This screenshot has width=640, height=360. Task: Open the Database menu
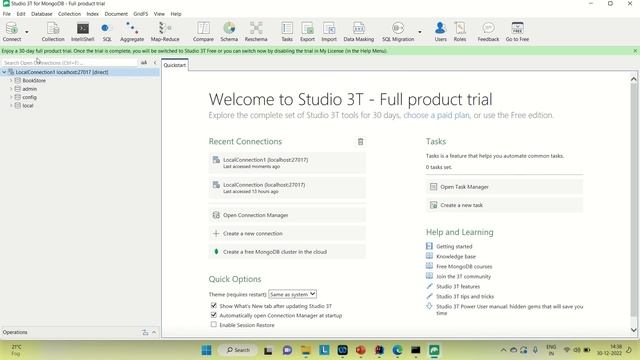tap(42, 14)
